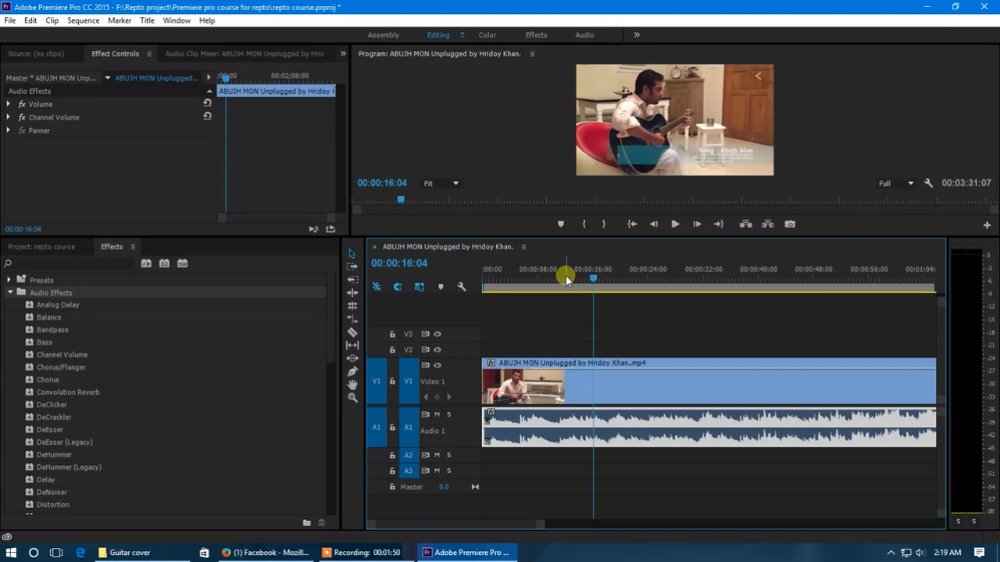The image size is (1000, 562).
Task: Select the Rolling Edit tool
Action: (352, 292)
